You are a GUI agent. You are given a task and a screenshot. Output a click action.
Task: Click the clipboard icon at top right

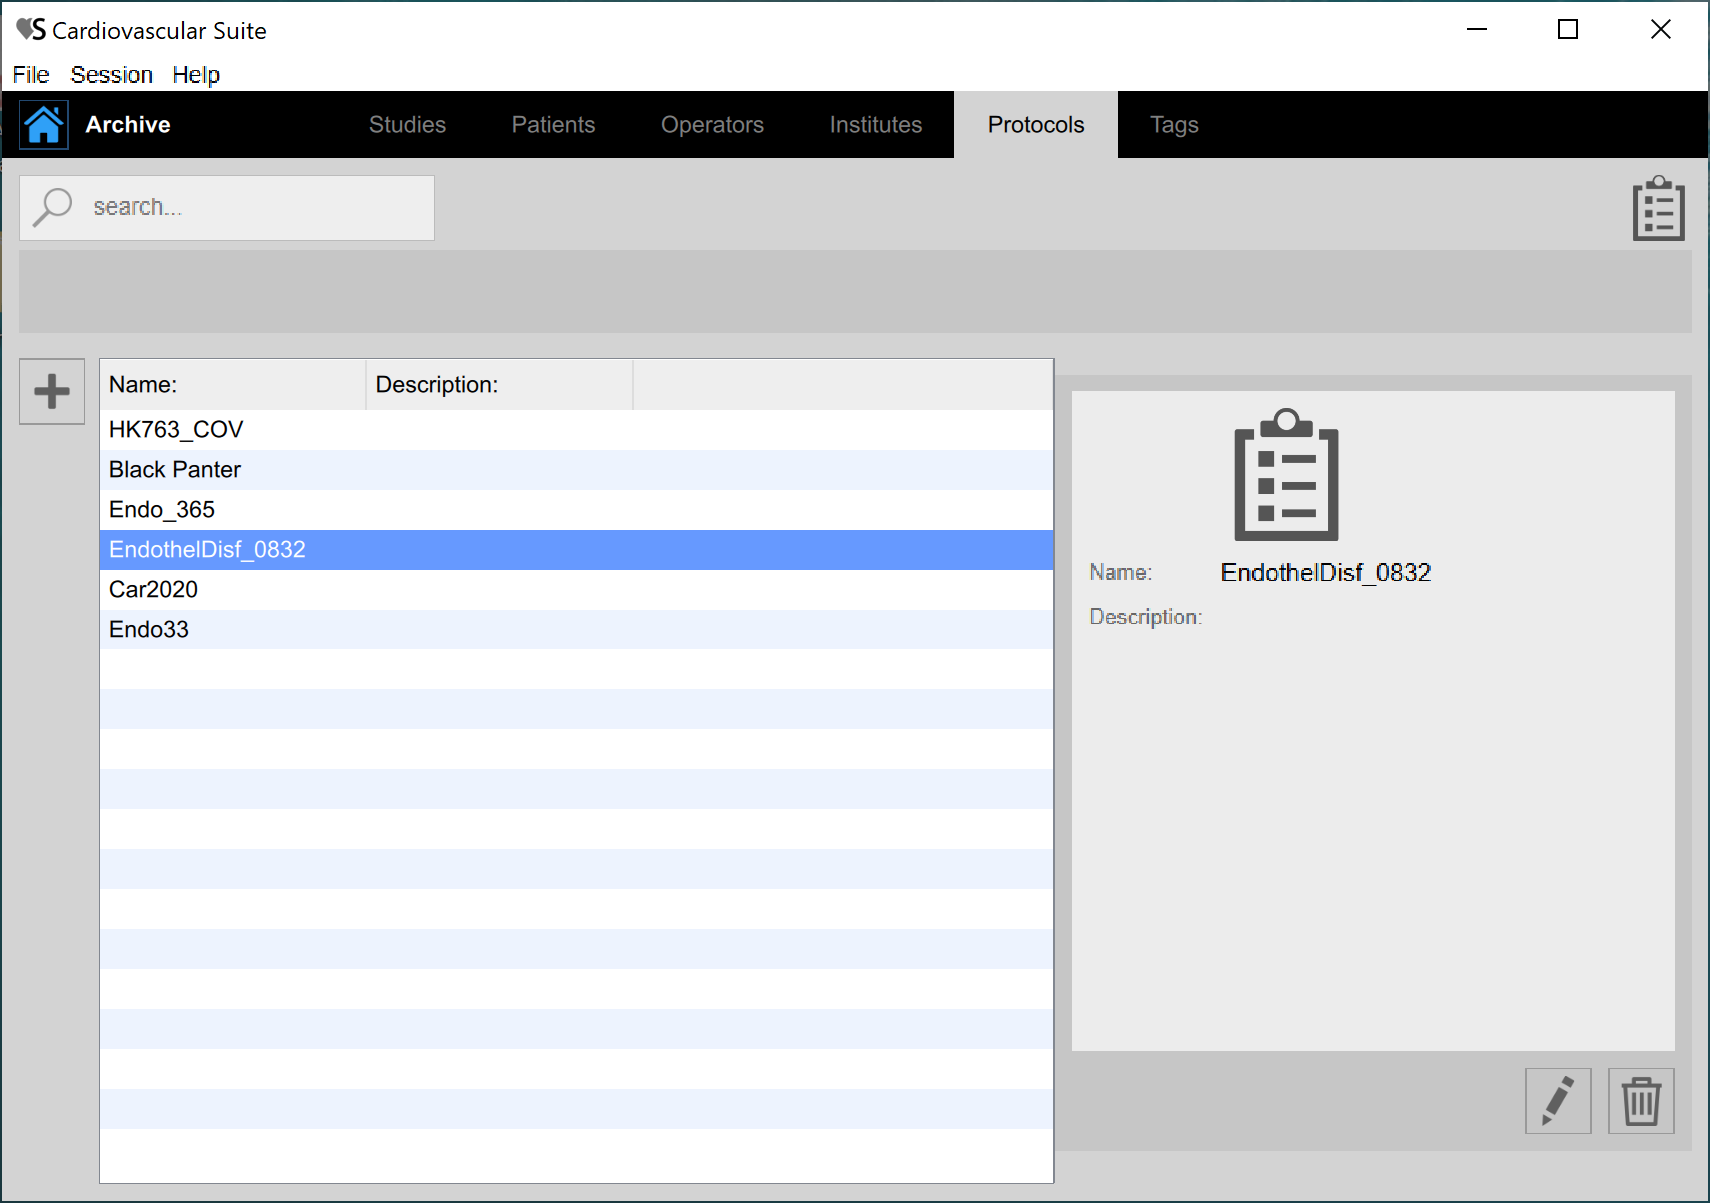coord(1658,209)
